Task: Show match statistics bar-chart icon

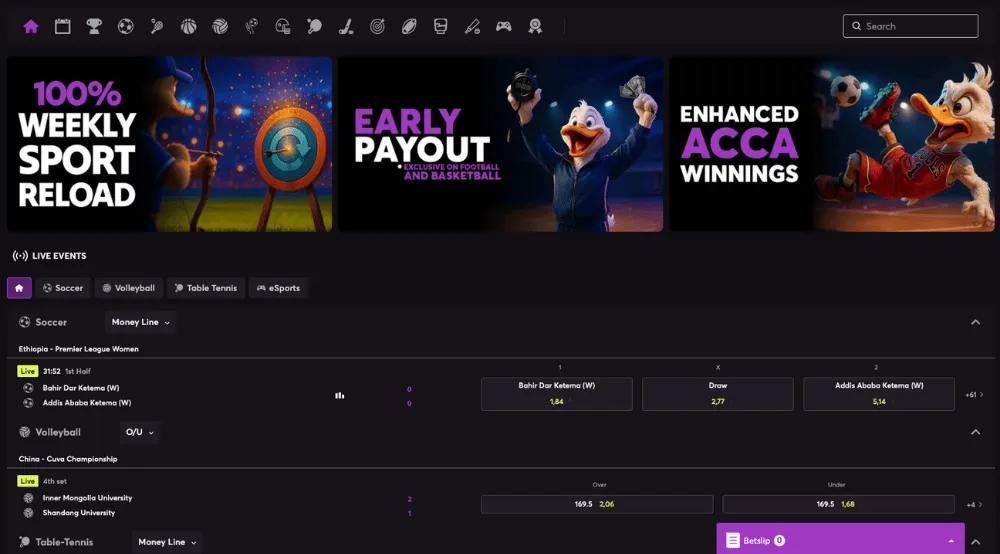Action: tap(340, 395)
